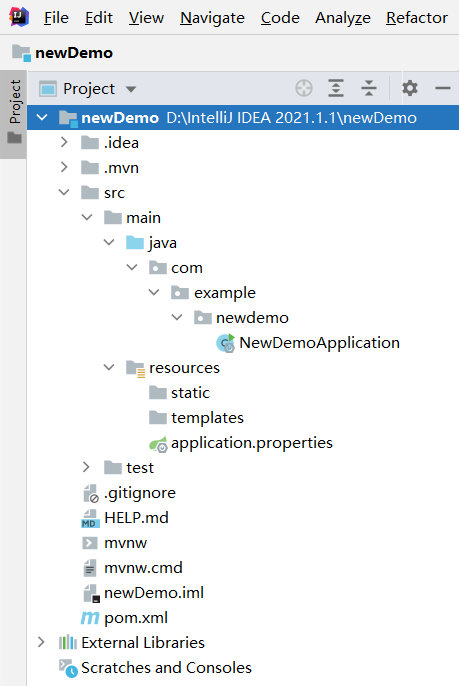Click the NewDemoApplication Spring class icon
This screenshot has height=686, width=459.
coord(226,343)
